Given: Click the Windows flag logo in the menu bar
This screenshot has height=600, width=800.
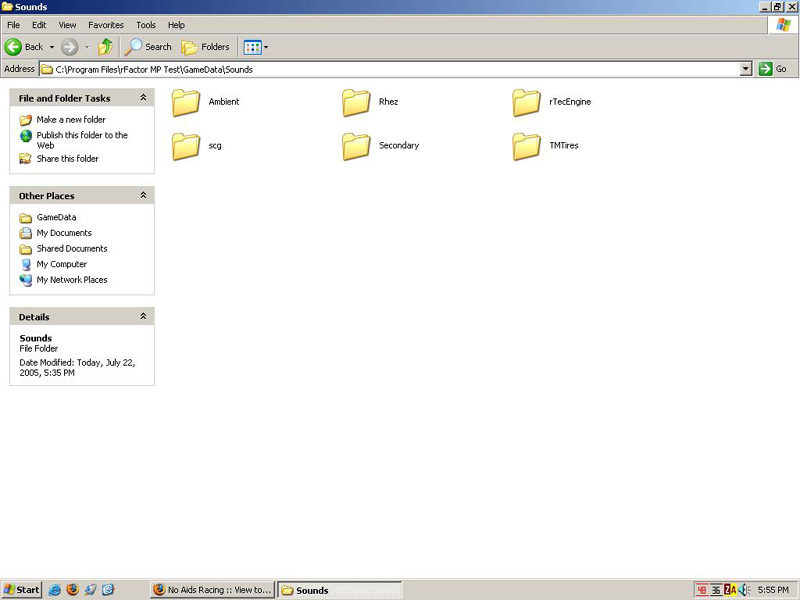Looking at the screenshot, I should tap(783, 25).
